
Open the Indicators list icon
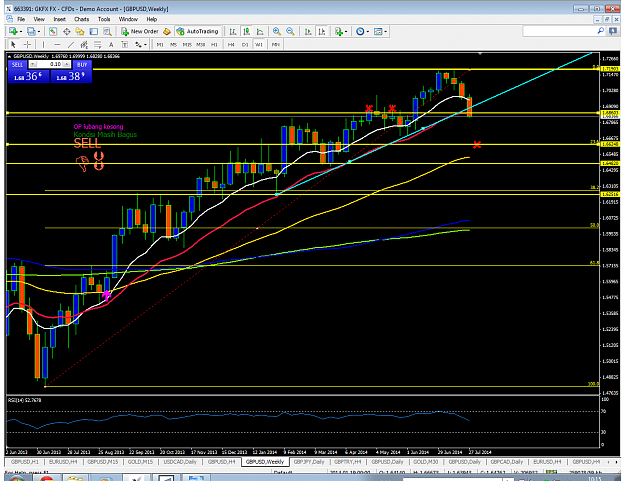coord(339,31)
